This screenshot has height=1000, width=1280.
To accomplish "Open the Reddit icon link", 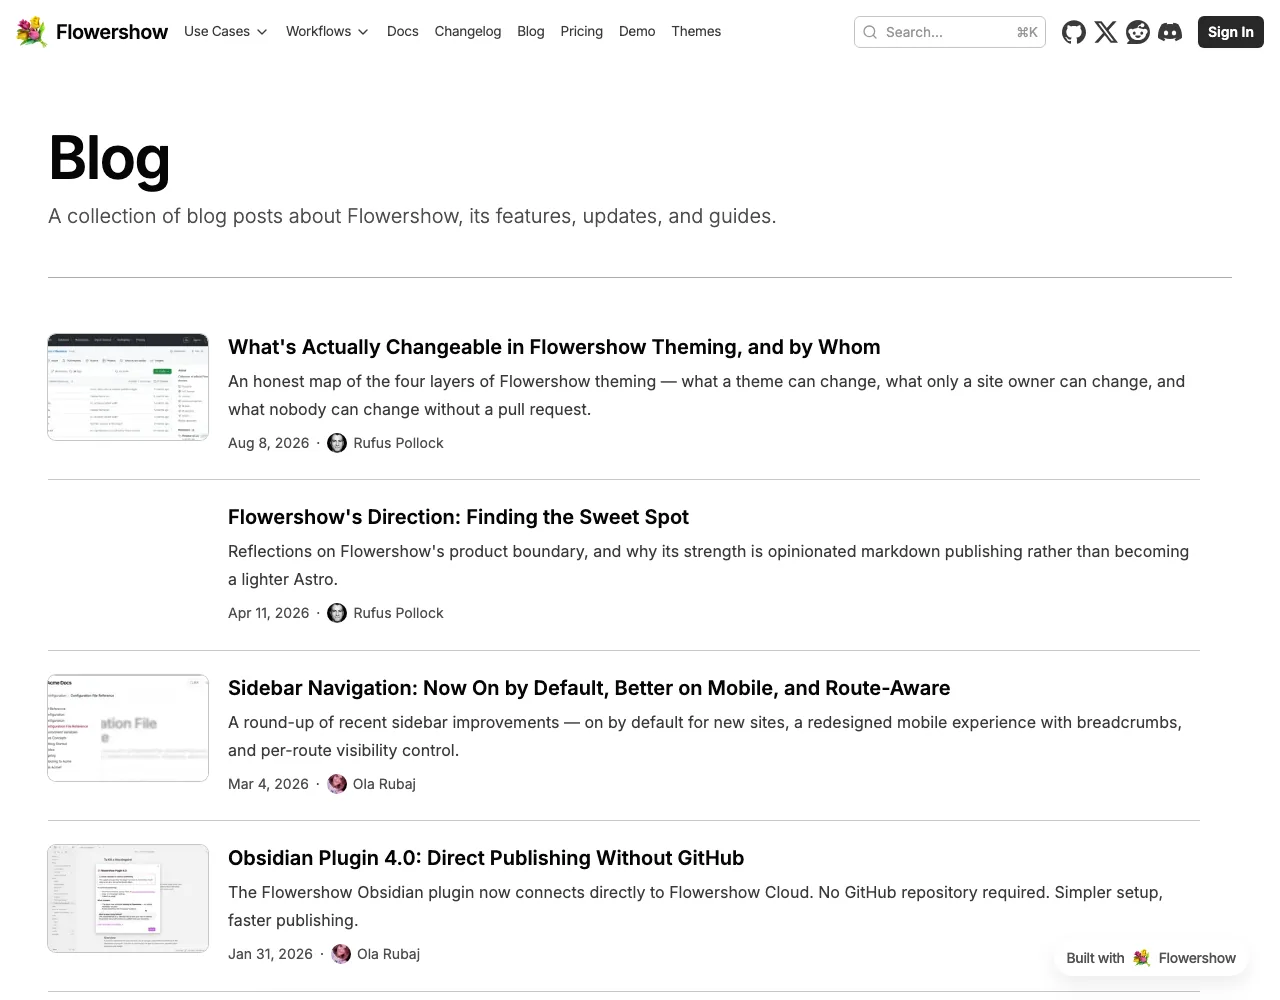I will [1138, 32].
